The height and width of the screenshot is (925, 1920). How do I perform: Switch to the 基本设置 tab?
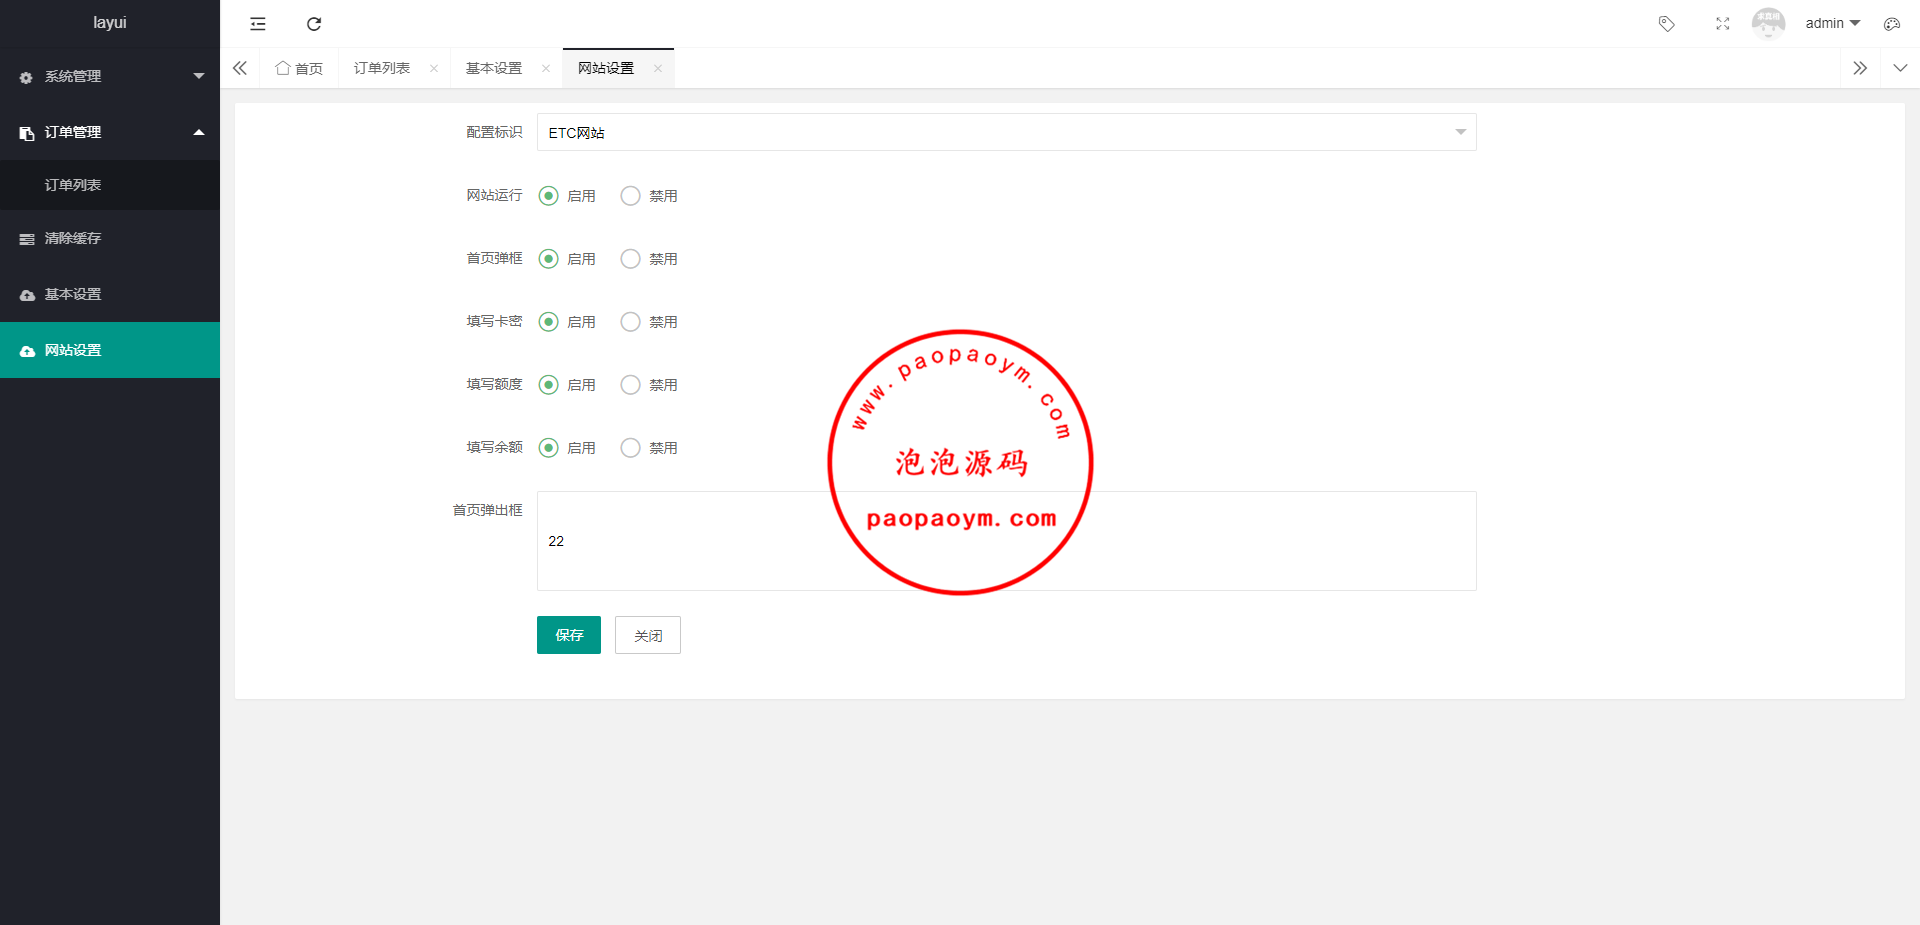point(494,68)
